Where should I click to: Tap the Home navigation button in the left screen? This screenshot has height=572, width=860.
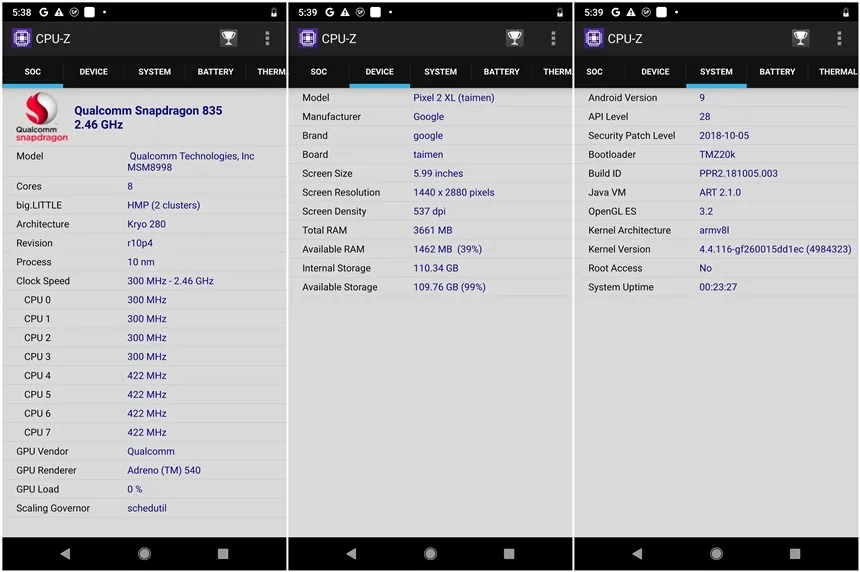(x=144, y=553)
